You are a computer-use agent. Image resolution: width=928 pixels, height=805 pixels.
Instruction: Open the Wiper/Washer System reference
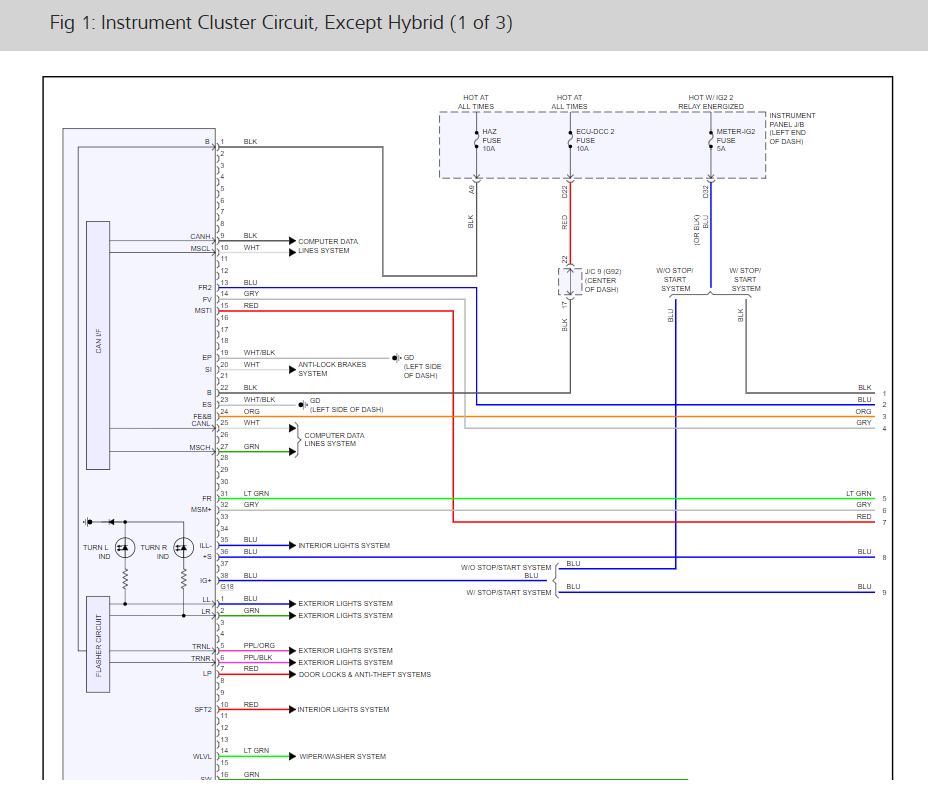(342, 757)
